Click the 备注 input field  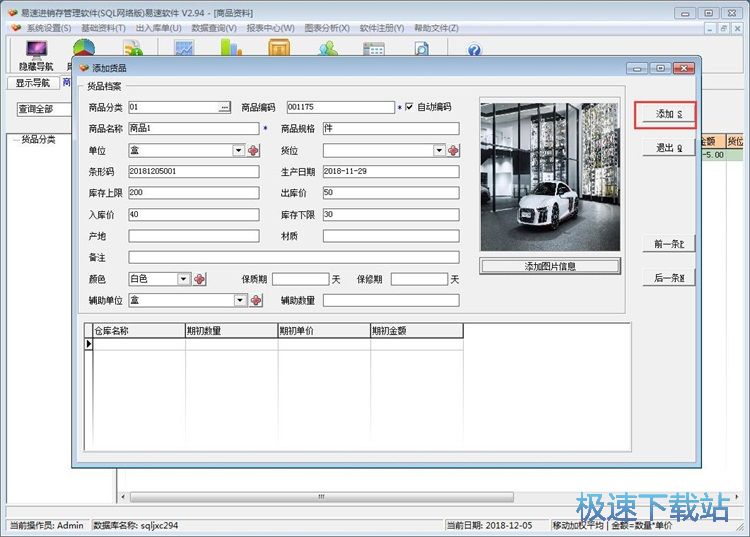[x=294, y=257]
